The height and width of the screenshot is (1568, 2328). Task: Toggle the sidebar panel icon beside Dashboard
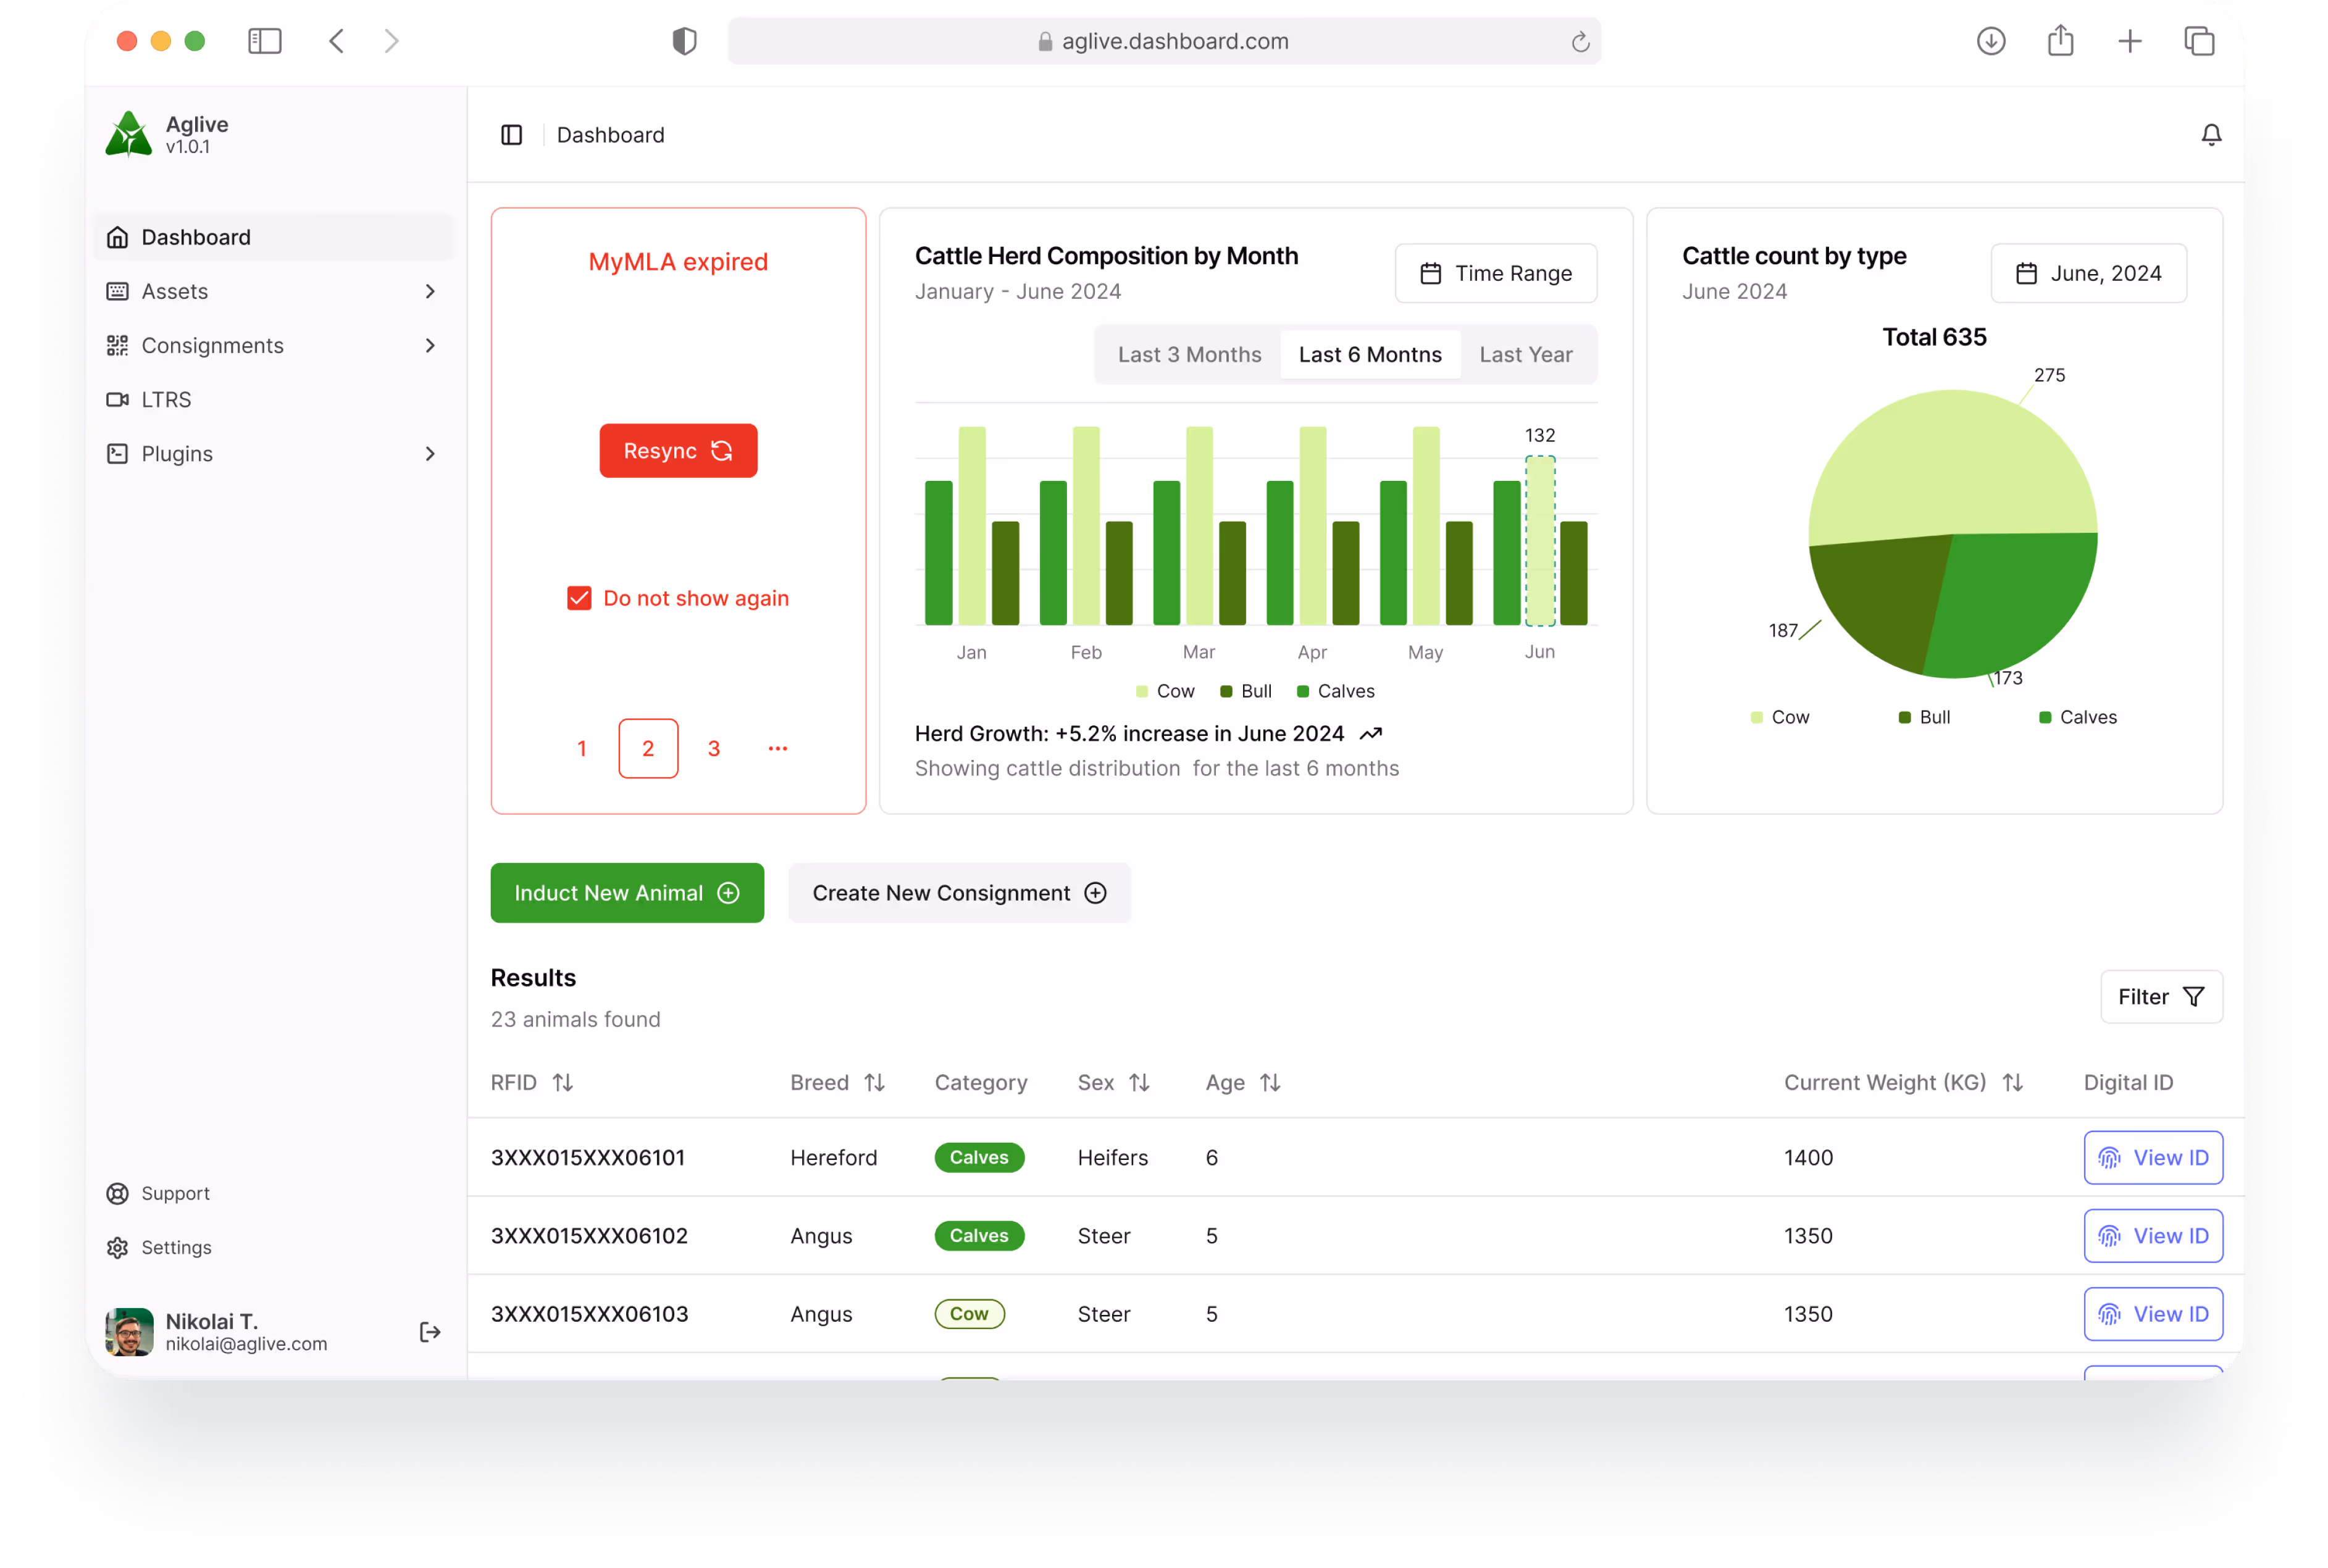(x=511, y=135)
